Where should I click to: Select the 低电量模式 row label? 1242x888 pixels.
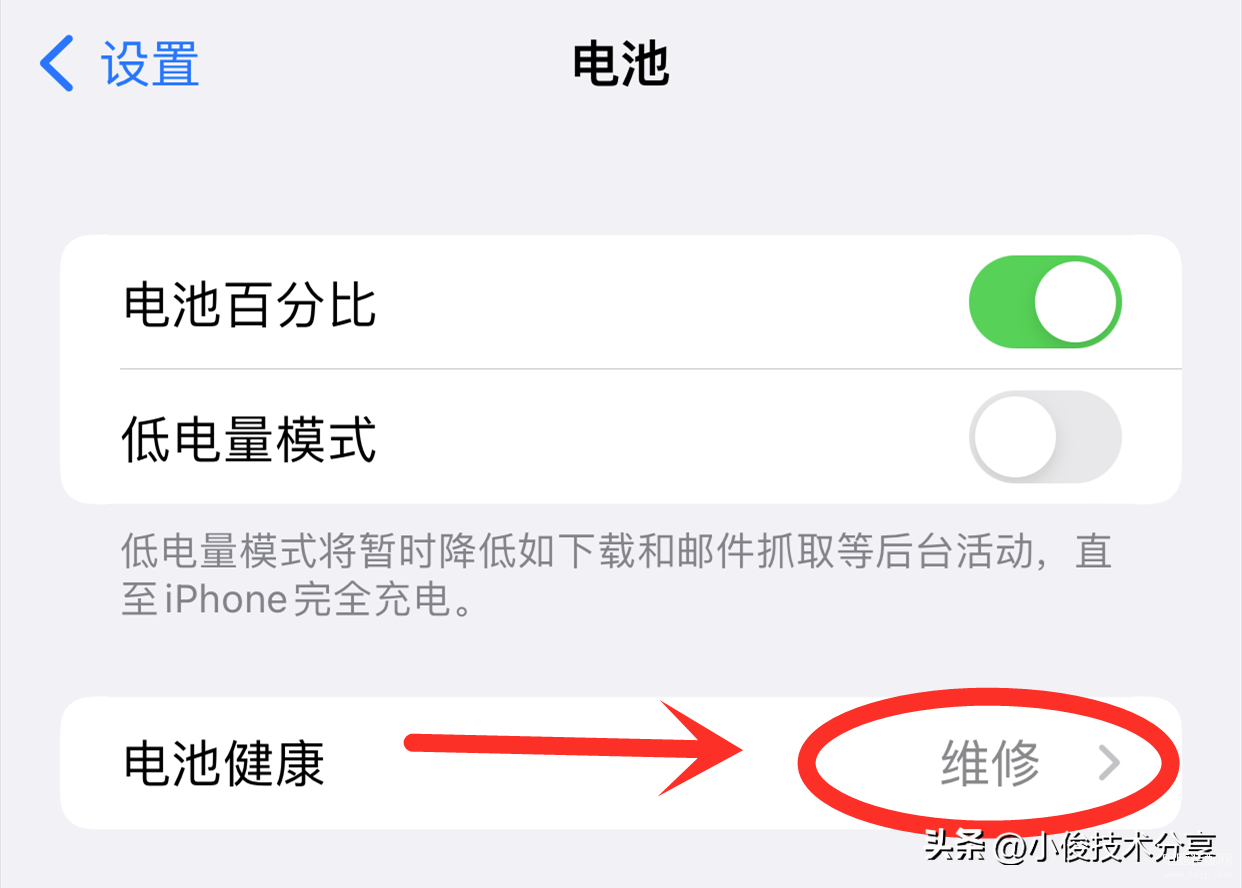pos(249,439)
